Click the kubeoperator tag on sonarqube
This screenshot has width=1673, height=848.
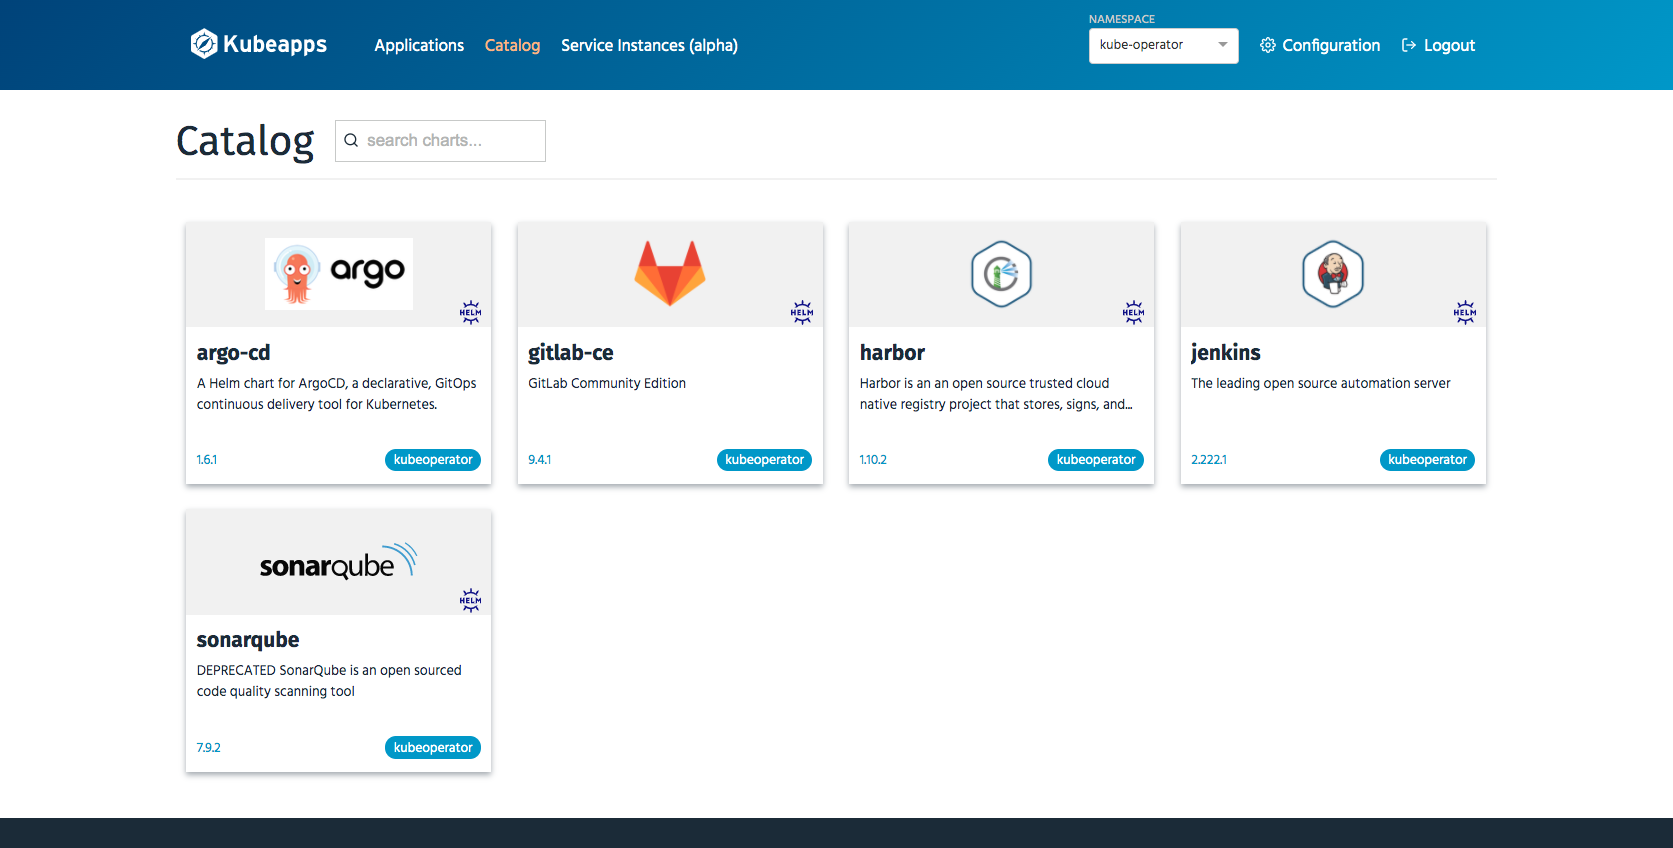pyautogui.click(x=433, y=748)
